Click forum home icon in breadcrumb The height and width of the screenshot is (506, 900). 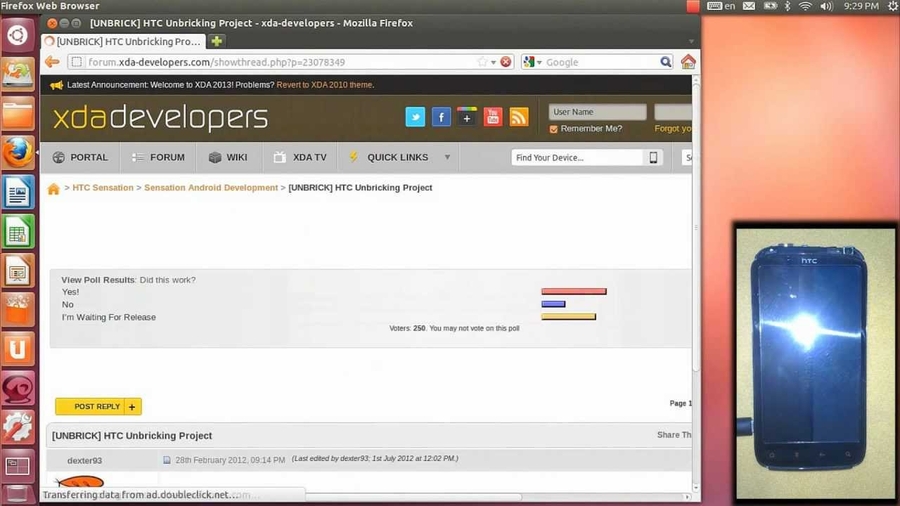(54, 188)
